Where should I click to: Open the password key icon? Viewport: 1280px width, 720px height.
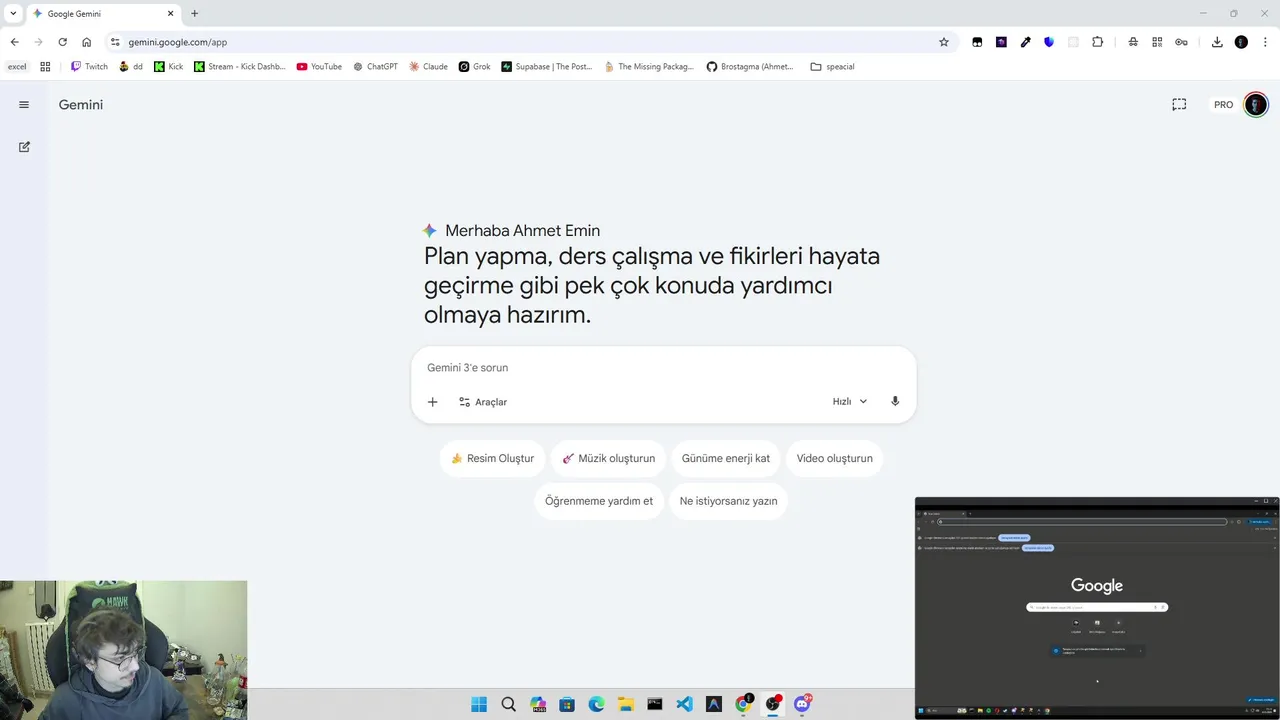(1181, 42)
